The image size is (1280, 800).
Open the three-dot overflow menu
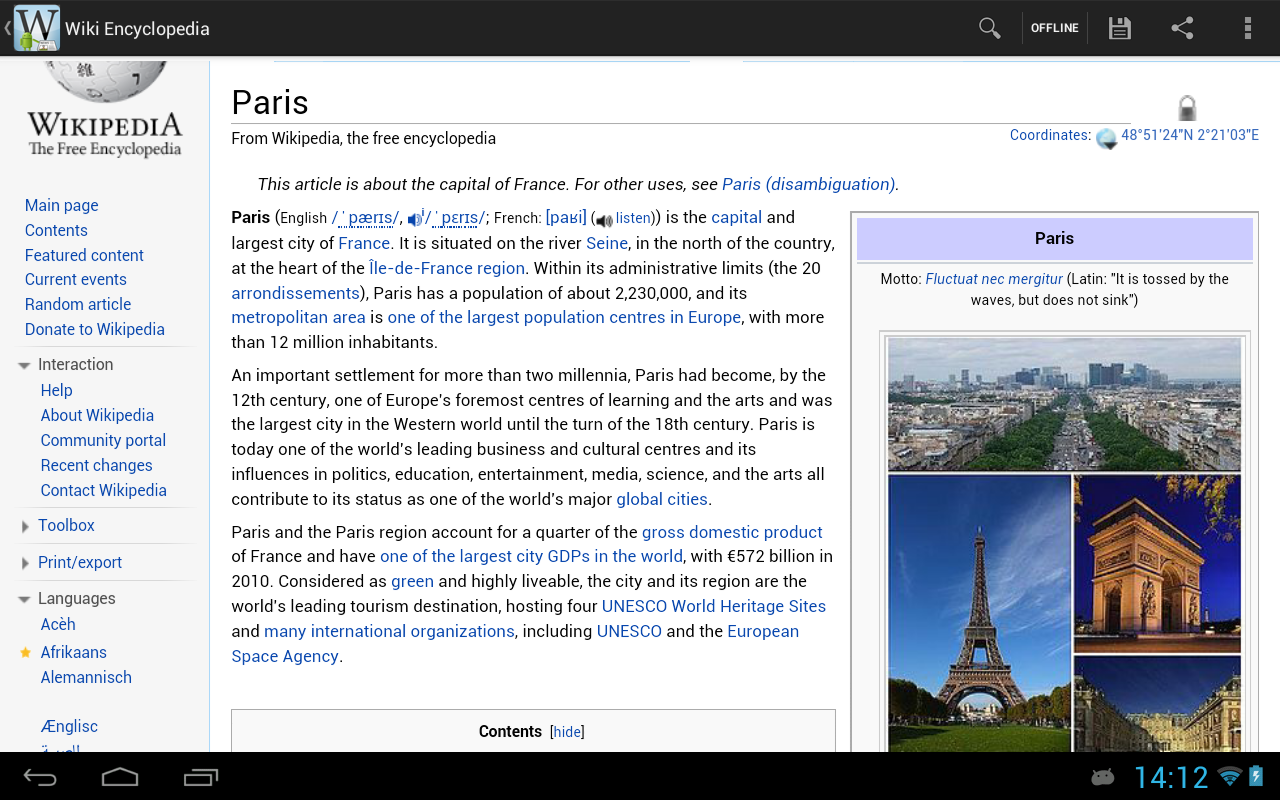pos(1247,27)
